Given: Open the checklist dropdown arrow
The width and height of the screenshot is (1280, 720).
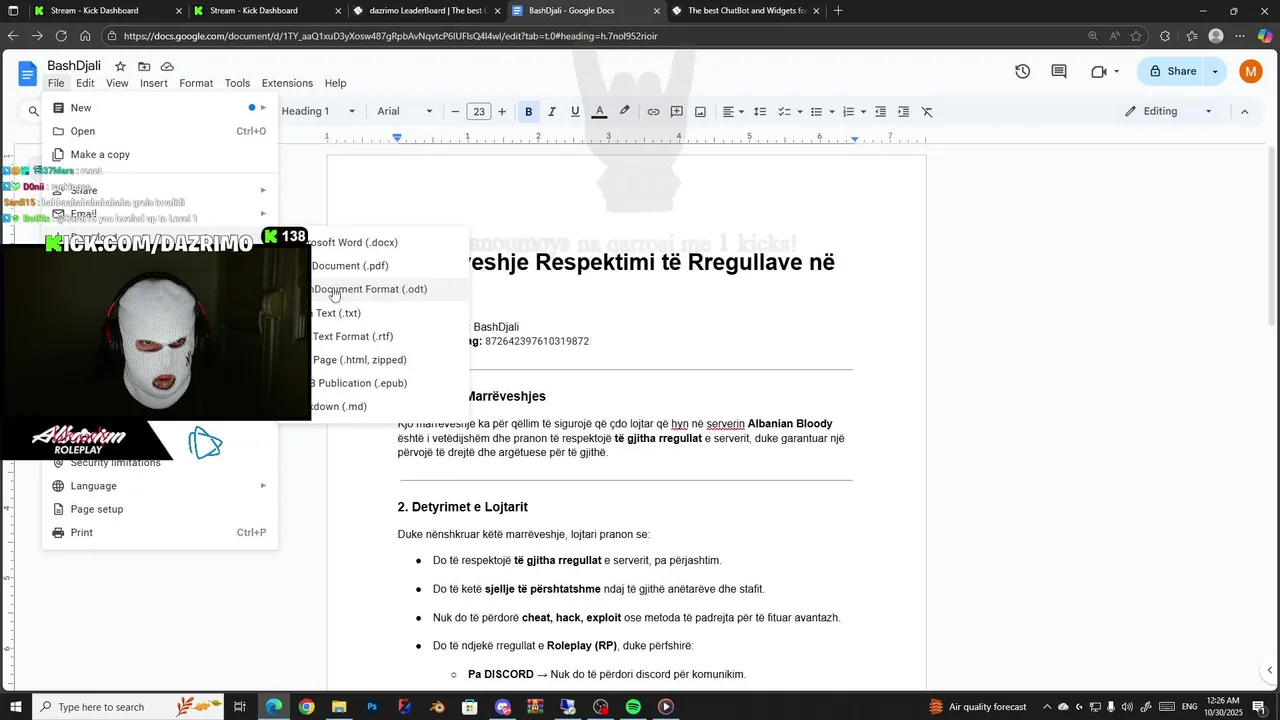Looking at the screenshot, I should (798, 111).
